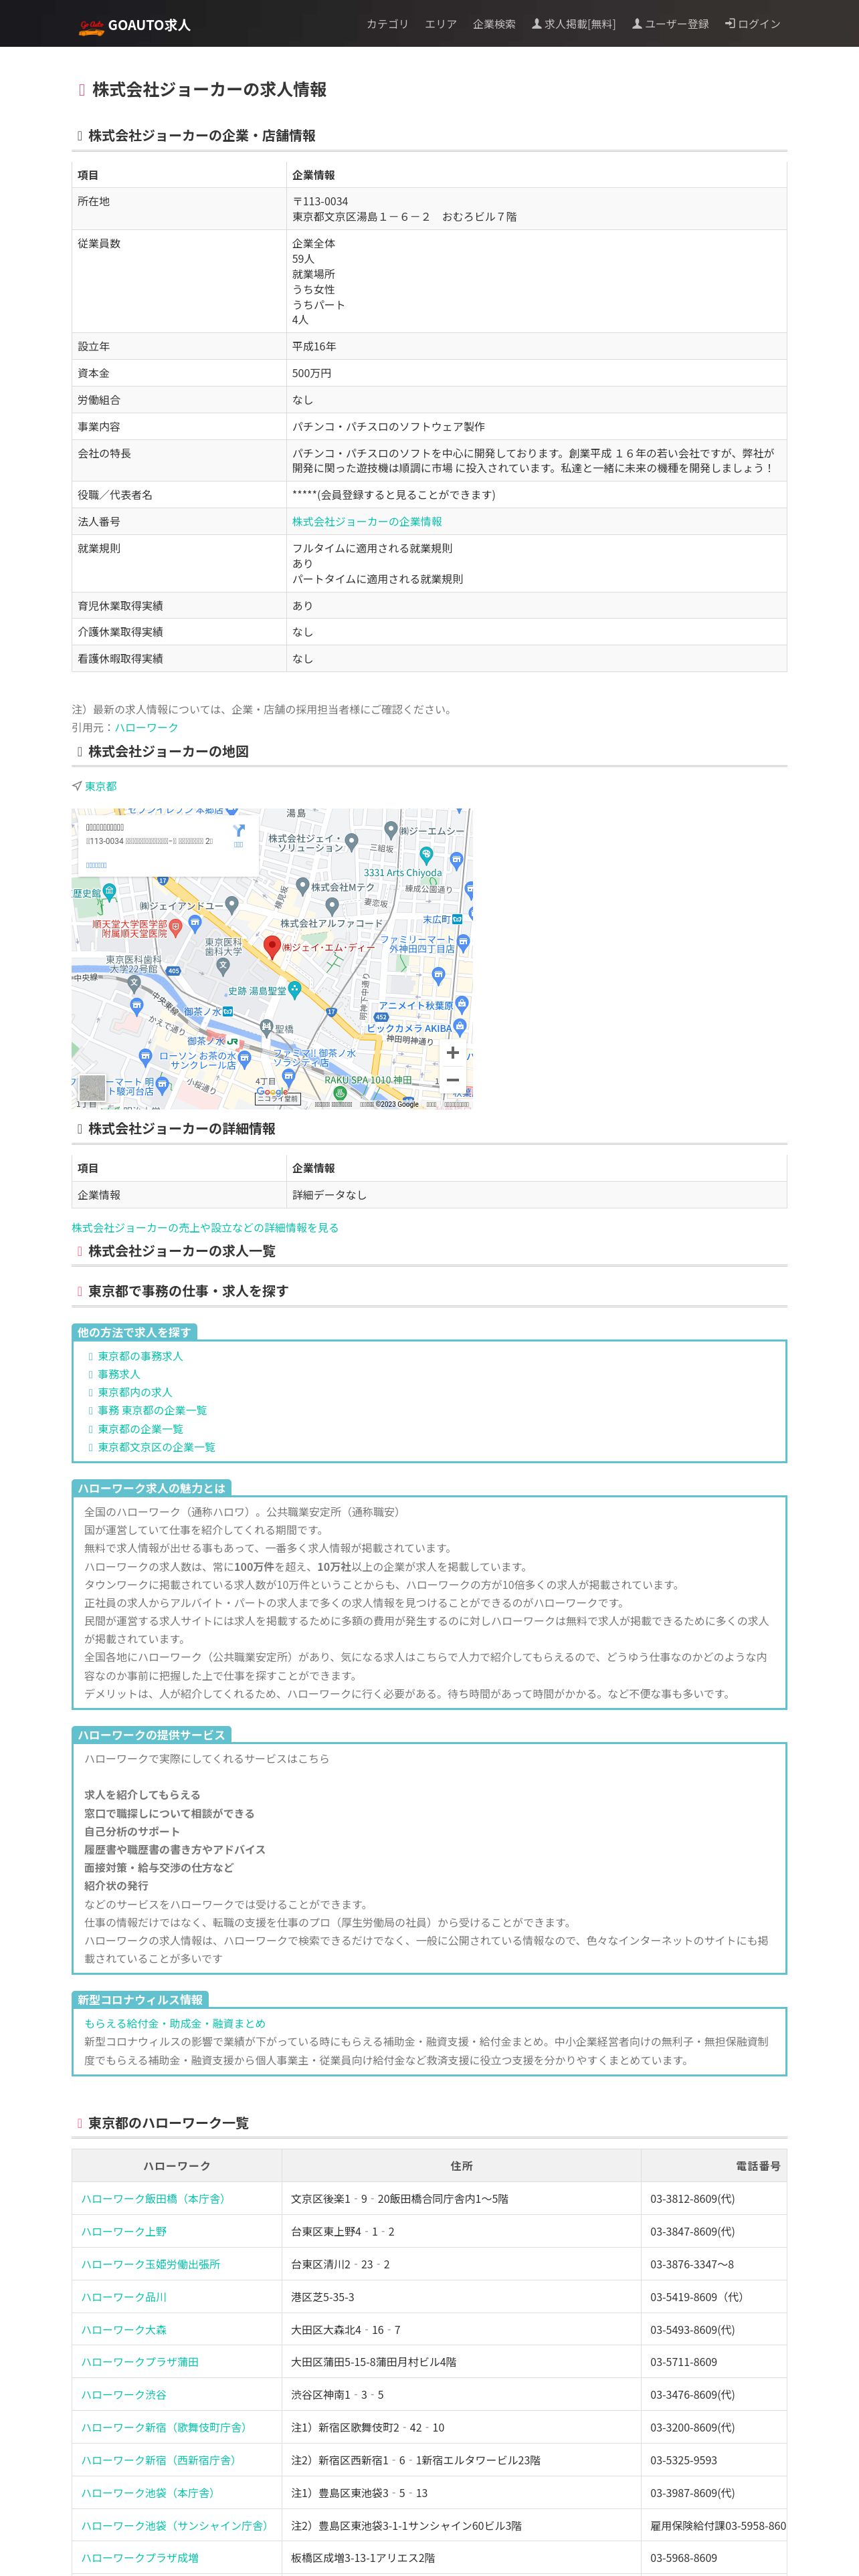859x2576 pixels.
Task: Follow the ハローワーク source link
Action: coord(146,727)
